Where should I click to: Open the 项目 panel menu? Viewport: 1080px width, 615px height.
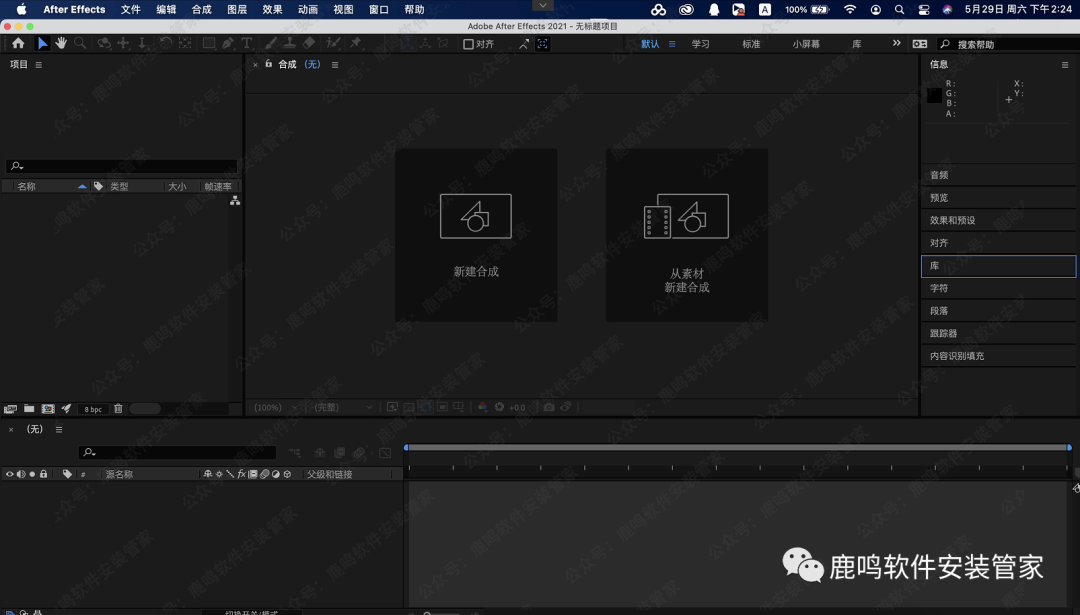(x=39, y=65)
